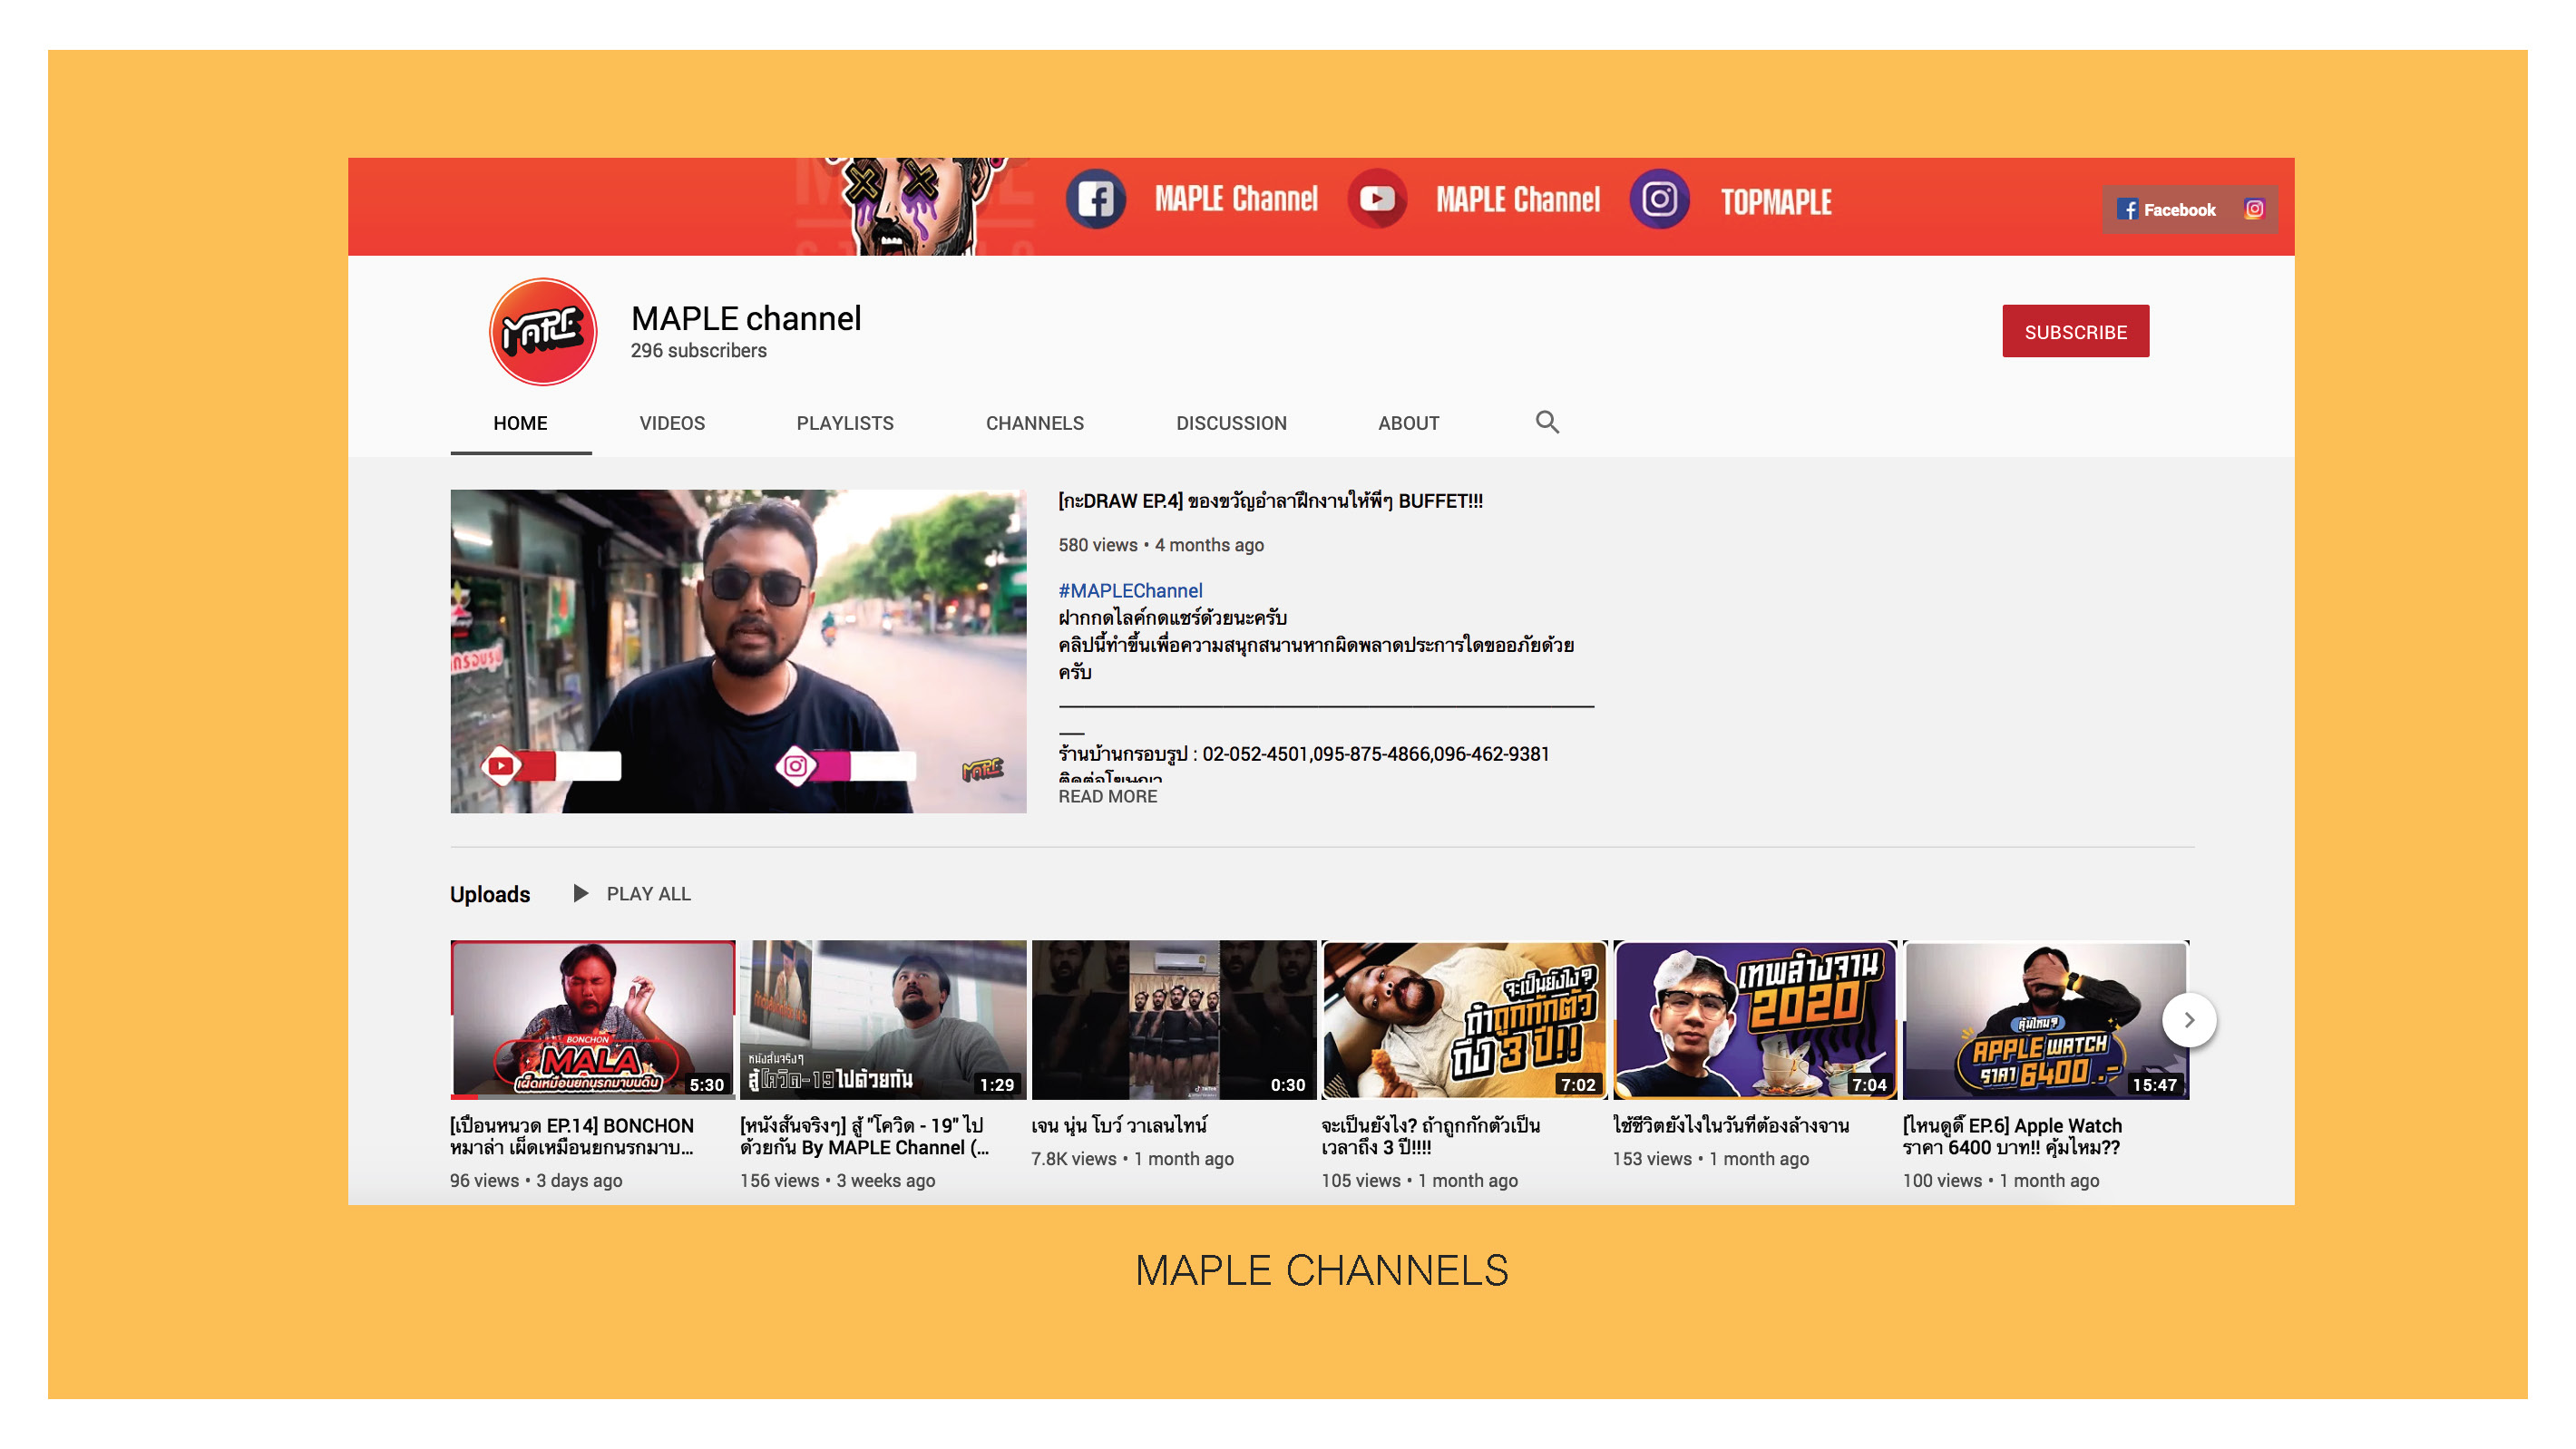Click the 96 views • 3 days ago text

click(536, 1180)
